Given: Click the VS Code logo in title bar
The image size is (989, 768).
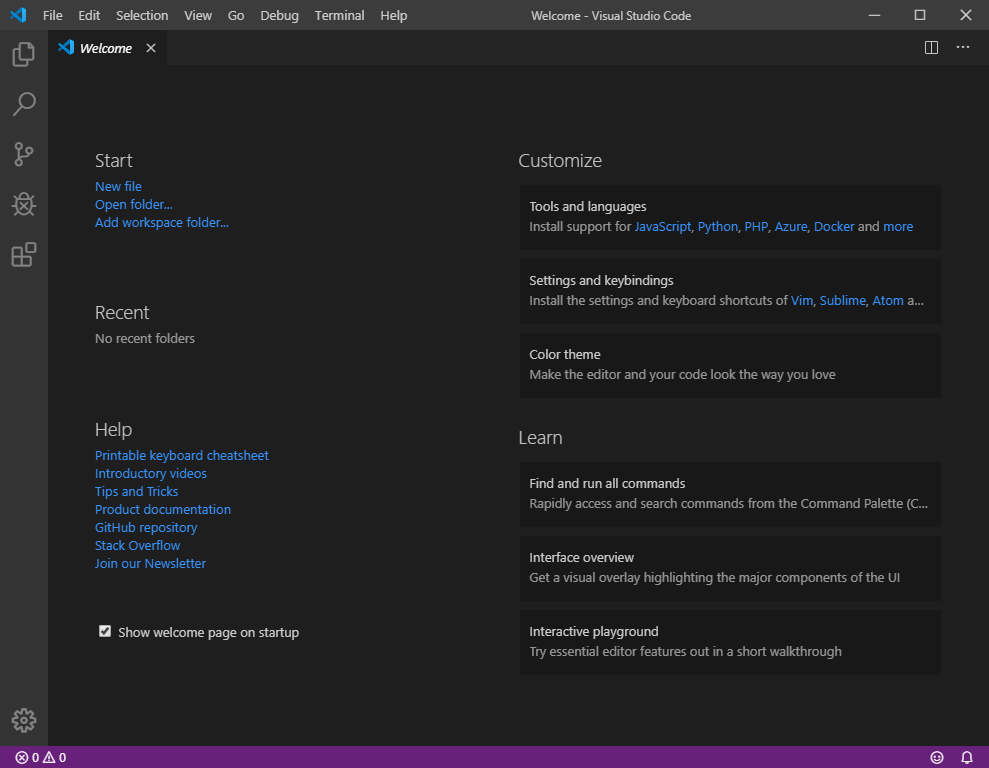Looking at the screenshot, I should 18,15.
